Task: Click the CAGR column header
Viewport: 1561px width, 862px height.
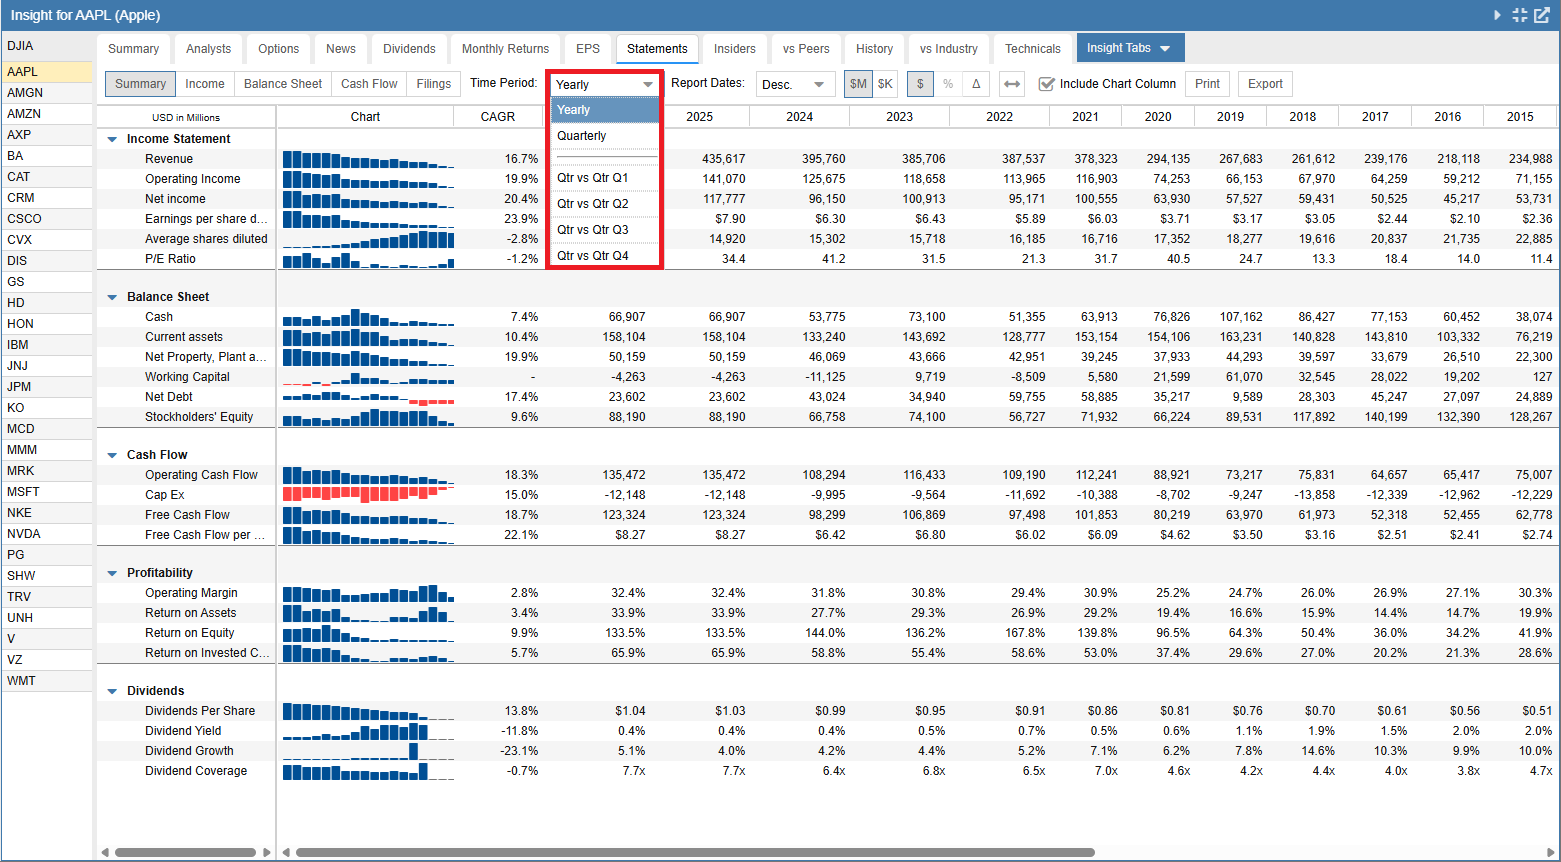Action: click(498, 117)
